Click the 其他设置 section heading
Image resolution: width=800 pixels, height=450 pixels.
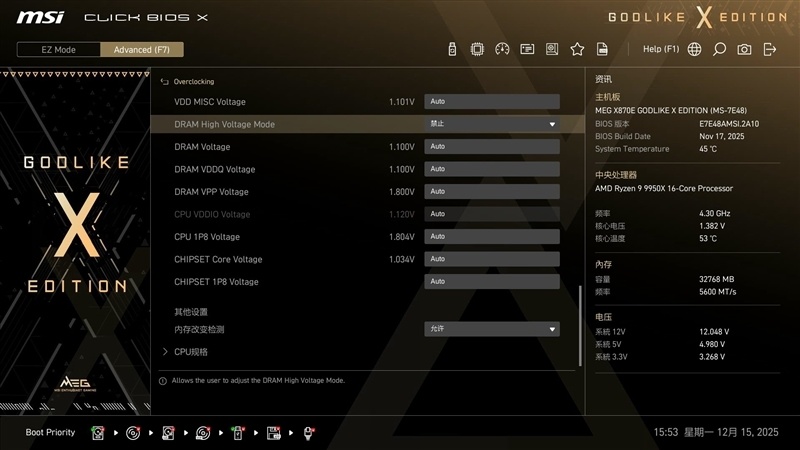191,312
